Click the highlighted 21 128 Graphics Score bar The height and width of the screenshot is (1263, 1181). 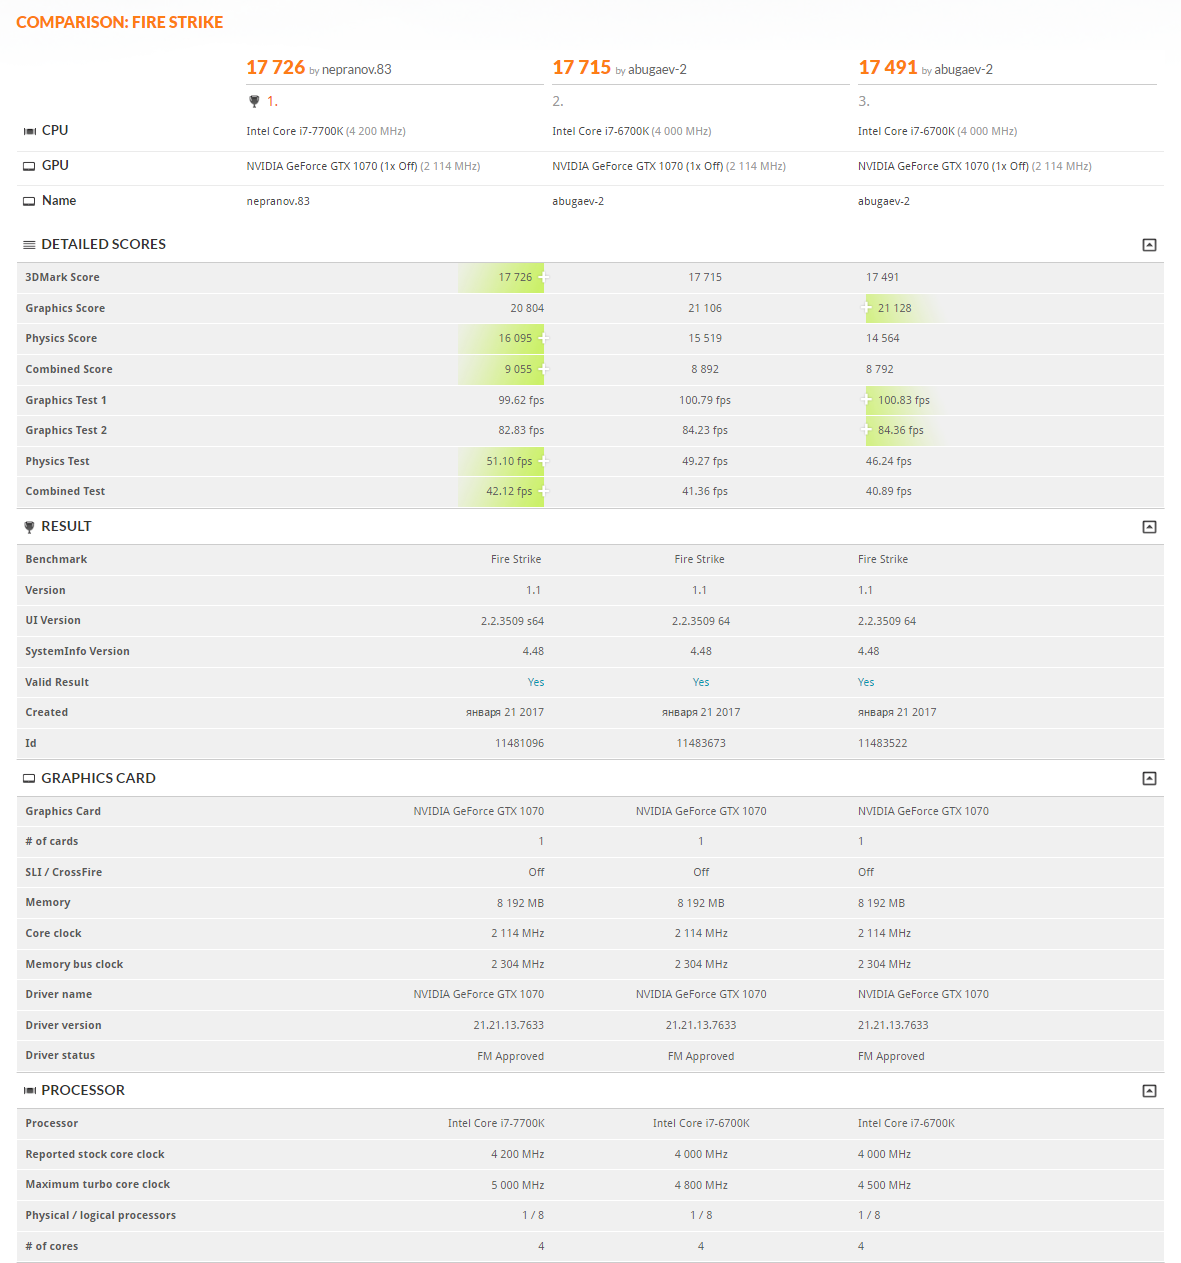coord(900,308)
